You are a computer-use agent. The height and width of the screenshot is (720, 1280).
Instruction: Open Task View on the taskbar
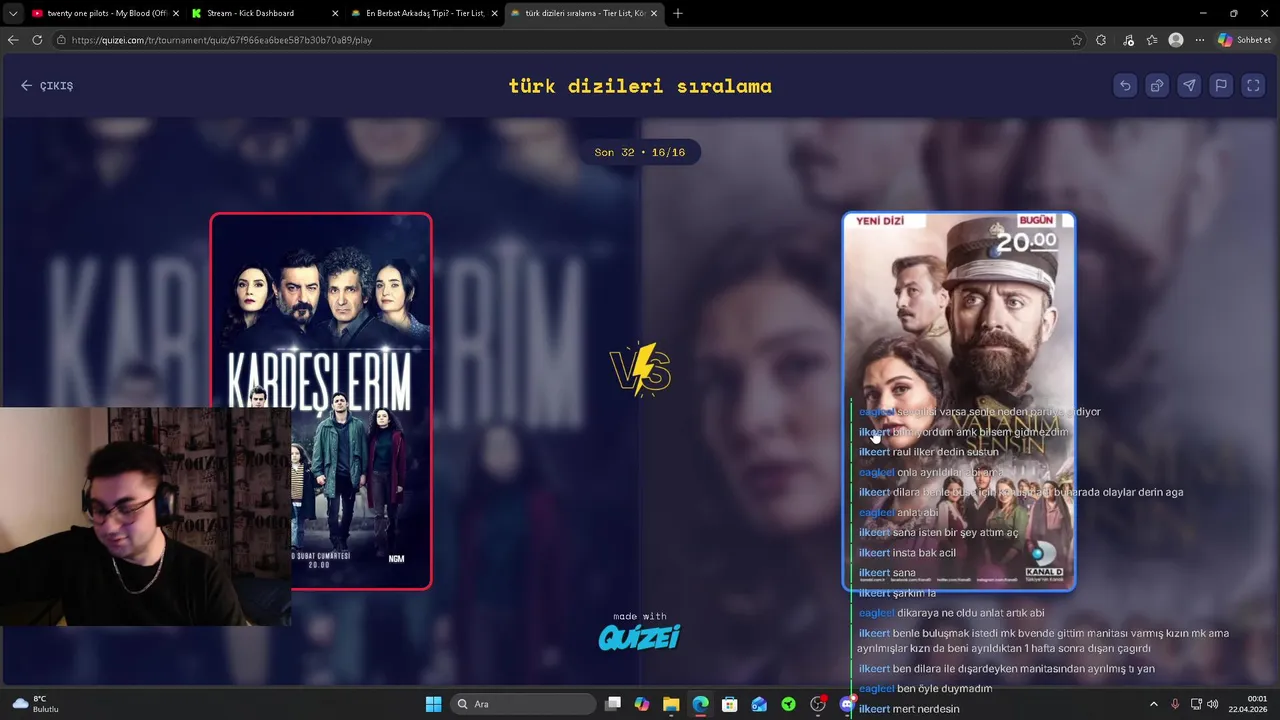(x=613, y=704)
